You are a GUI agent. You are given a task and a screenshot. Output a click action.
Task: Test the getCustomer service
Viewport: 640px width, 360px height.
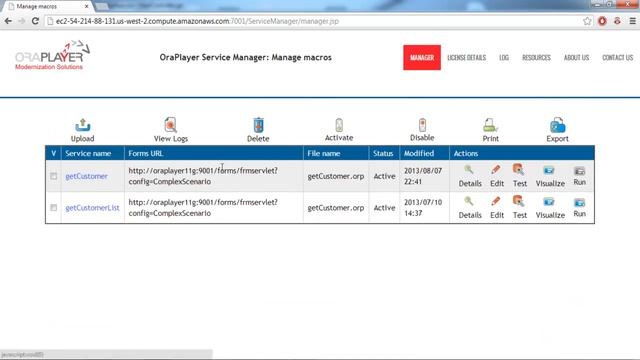point(520,176)
